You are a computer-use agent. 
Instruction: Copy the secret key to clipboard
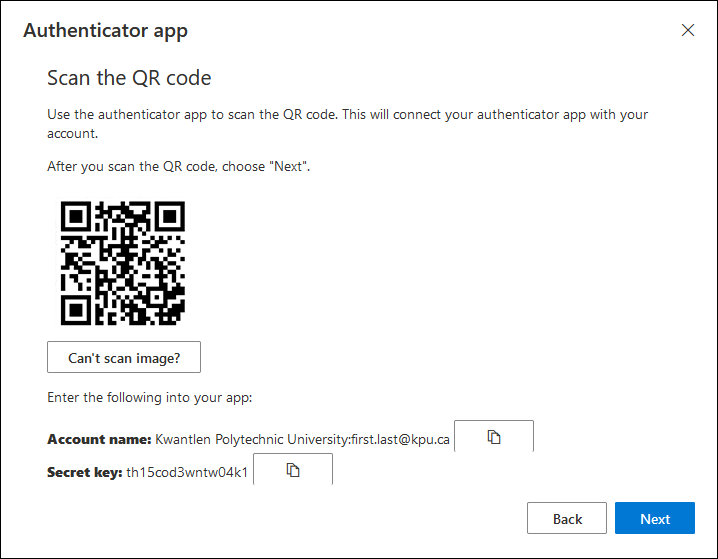point(292,470)
